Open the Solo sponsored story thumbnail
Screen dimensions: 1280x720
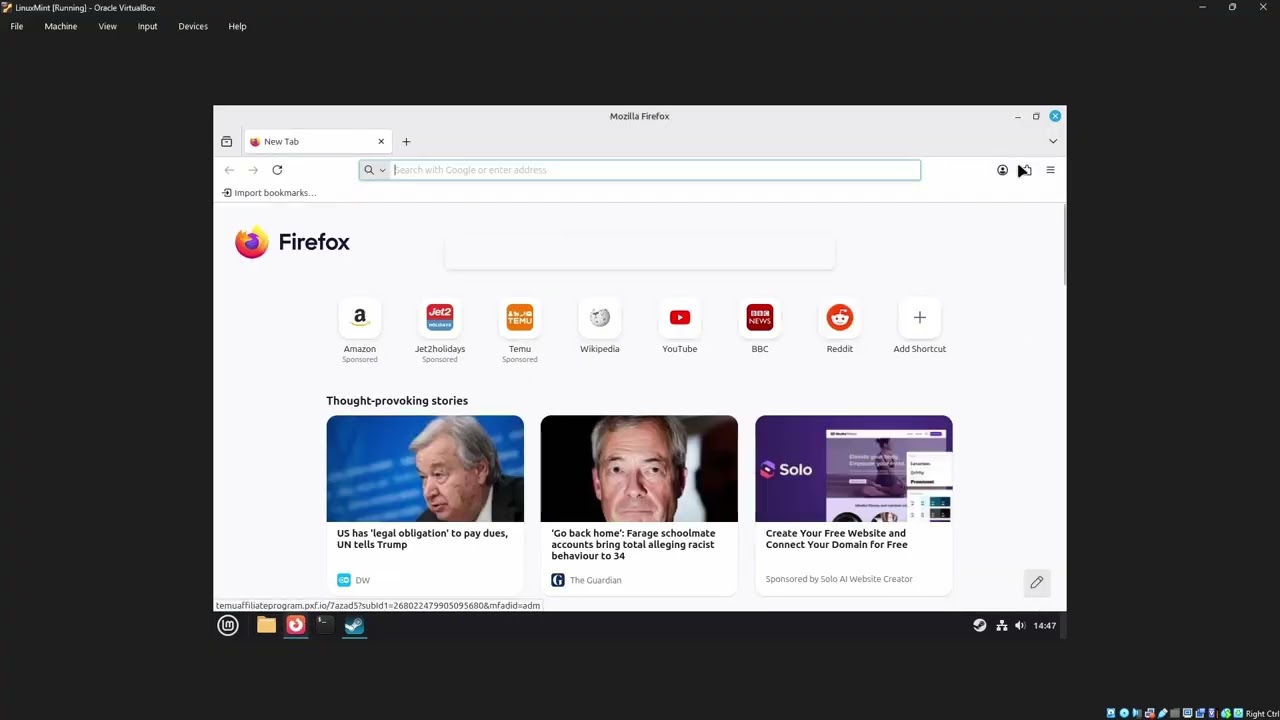pos(854,469)
